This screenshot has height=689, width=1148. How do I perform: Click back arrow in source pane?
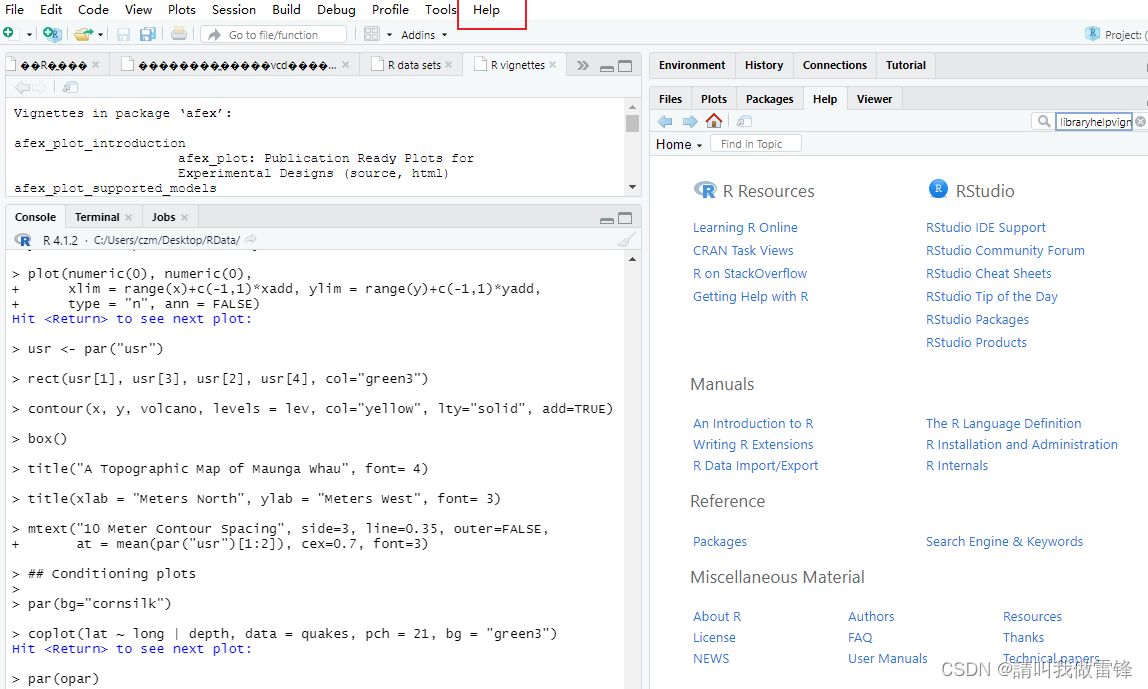click(22, 87)
